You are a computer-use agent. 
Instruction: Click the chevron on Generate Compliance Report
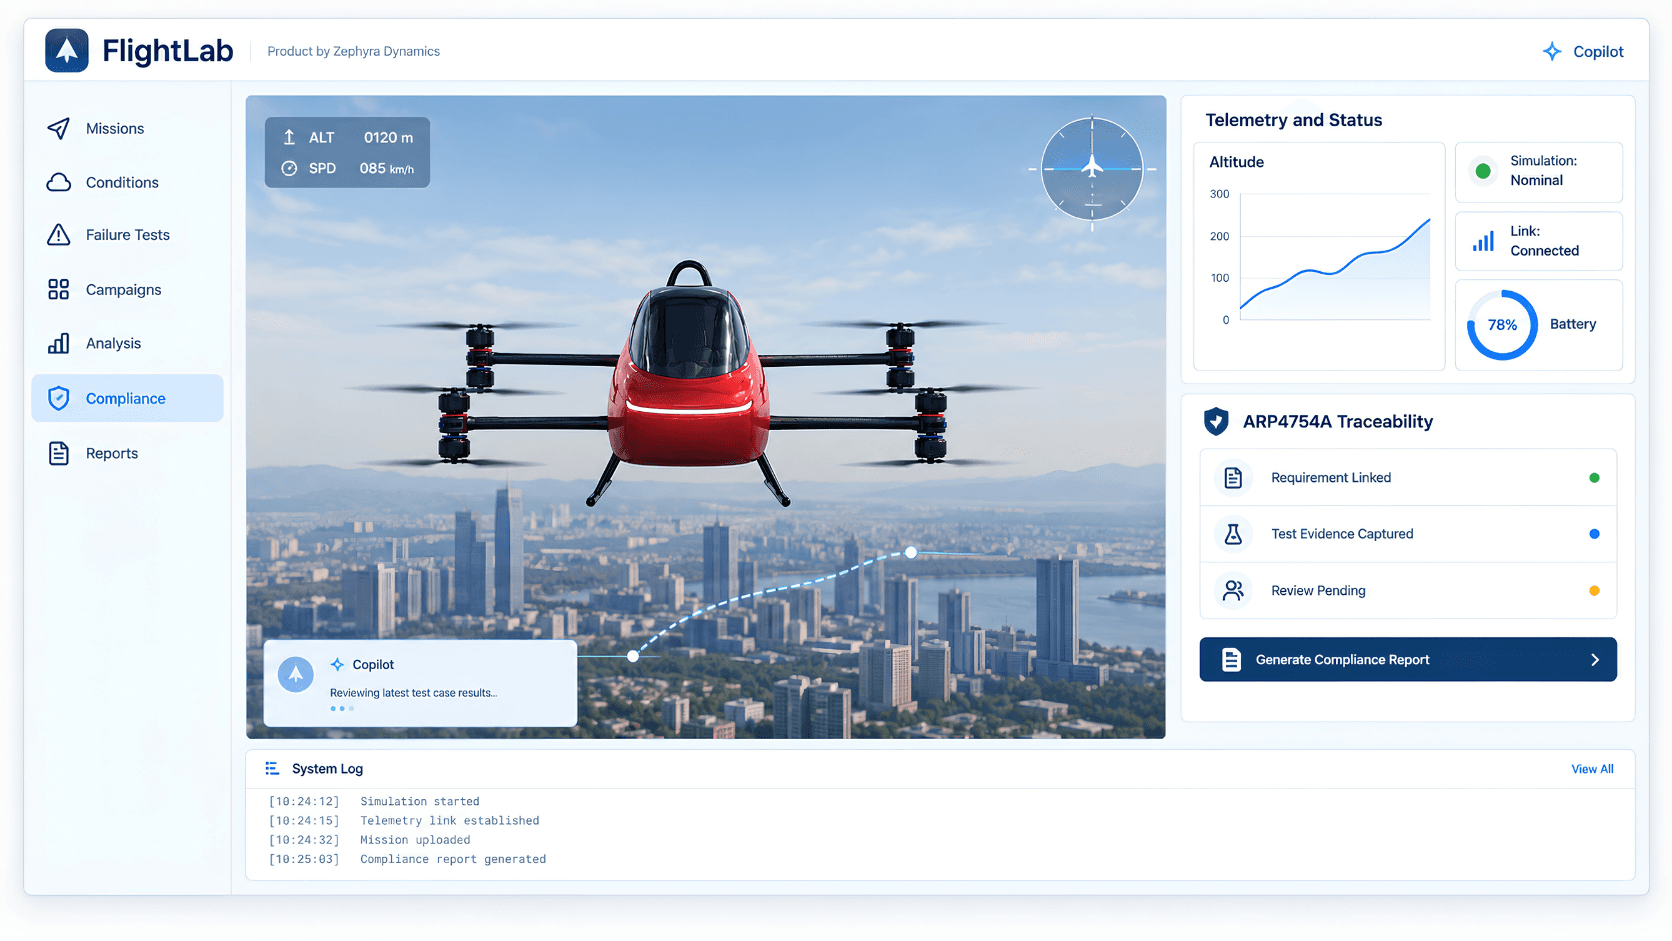coord(1595,660)
